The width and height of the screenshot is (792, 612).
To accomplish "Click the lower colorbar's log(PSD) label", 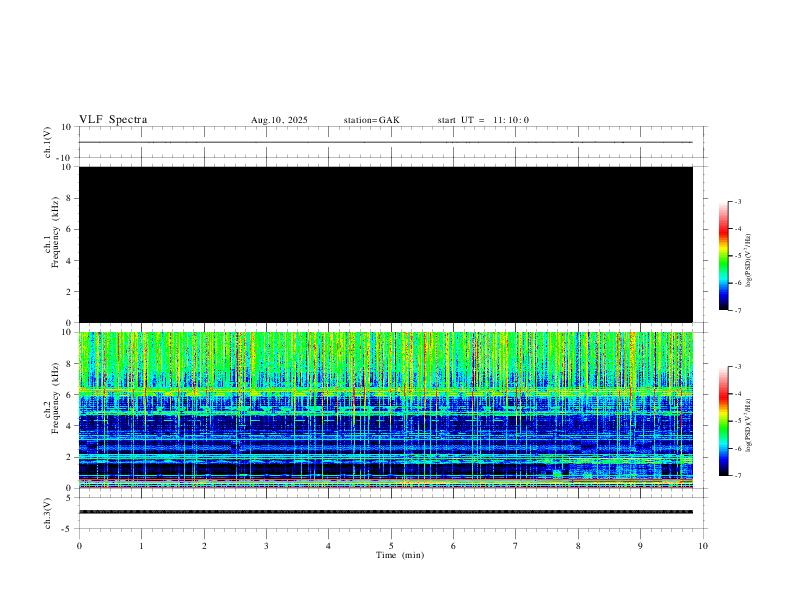I will (748, 426).
